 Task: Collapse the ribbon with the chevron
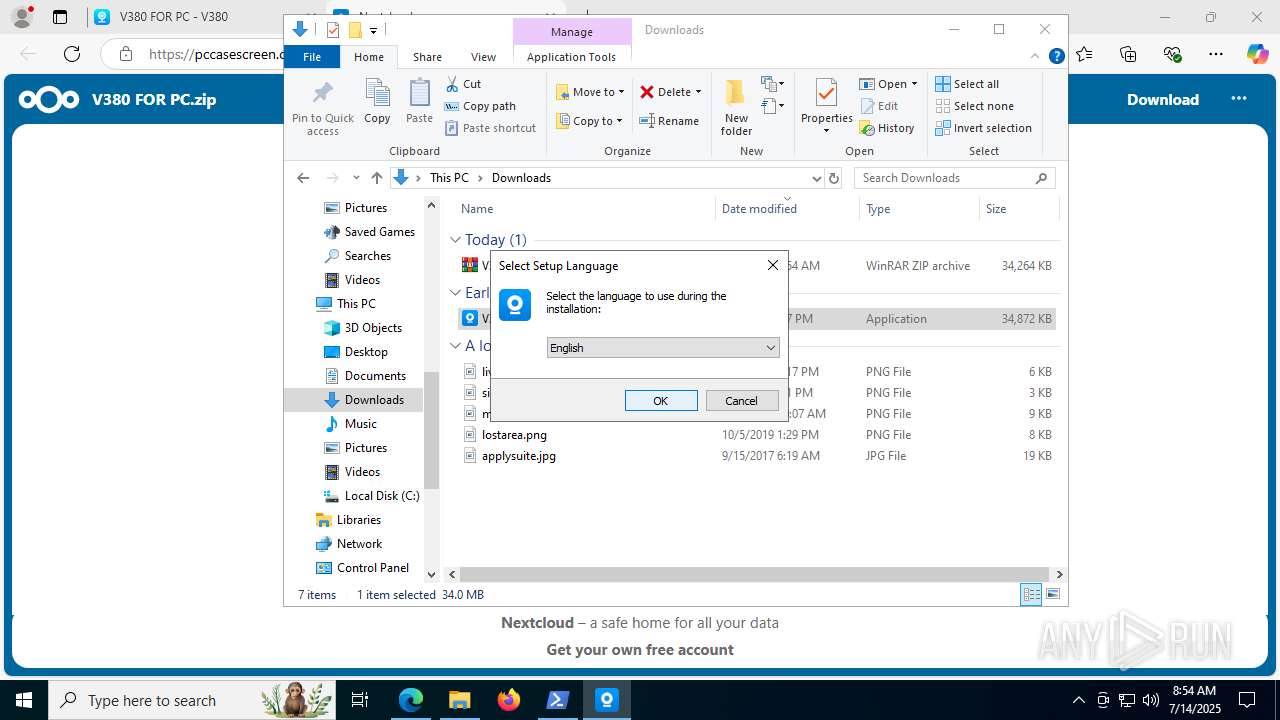[x=1037, y=56]
